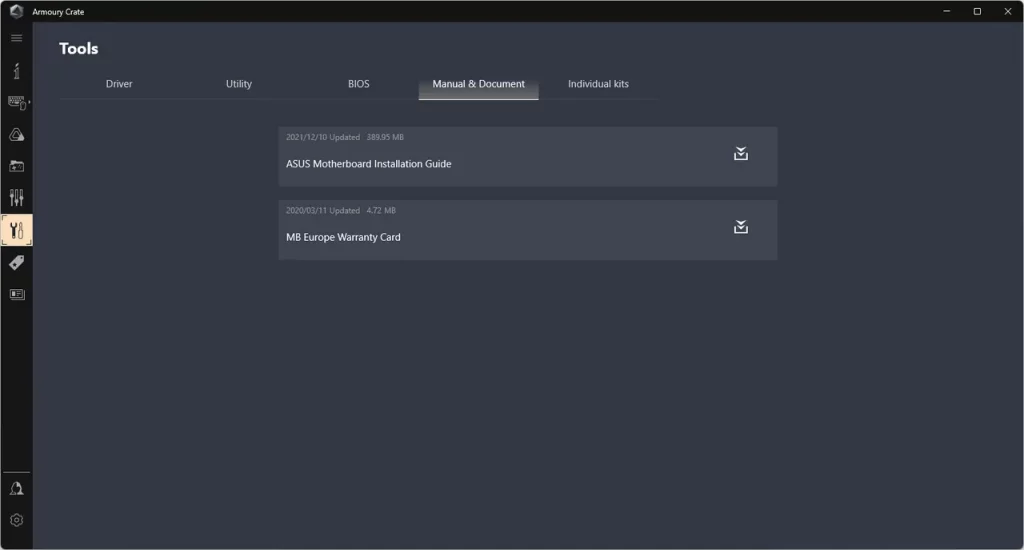This screenshot has height=550, width=1024.
Task: Open the Settings gear icon
Action: coord(16,520)
